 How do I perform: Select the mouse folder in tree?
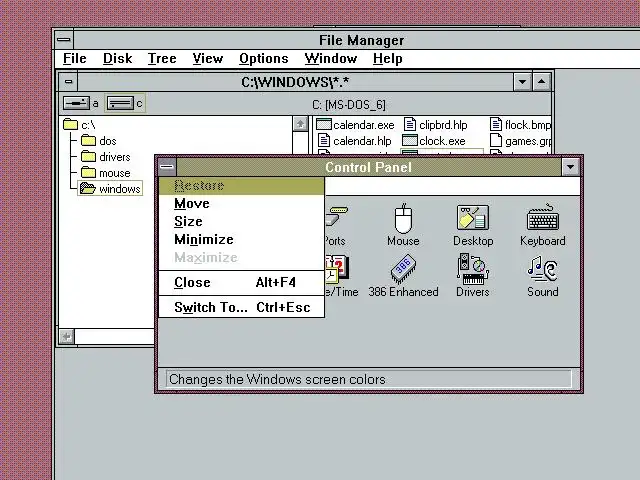click(x=106, y=173)
